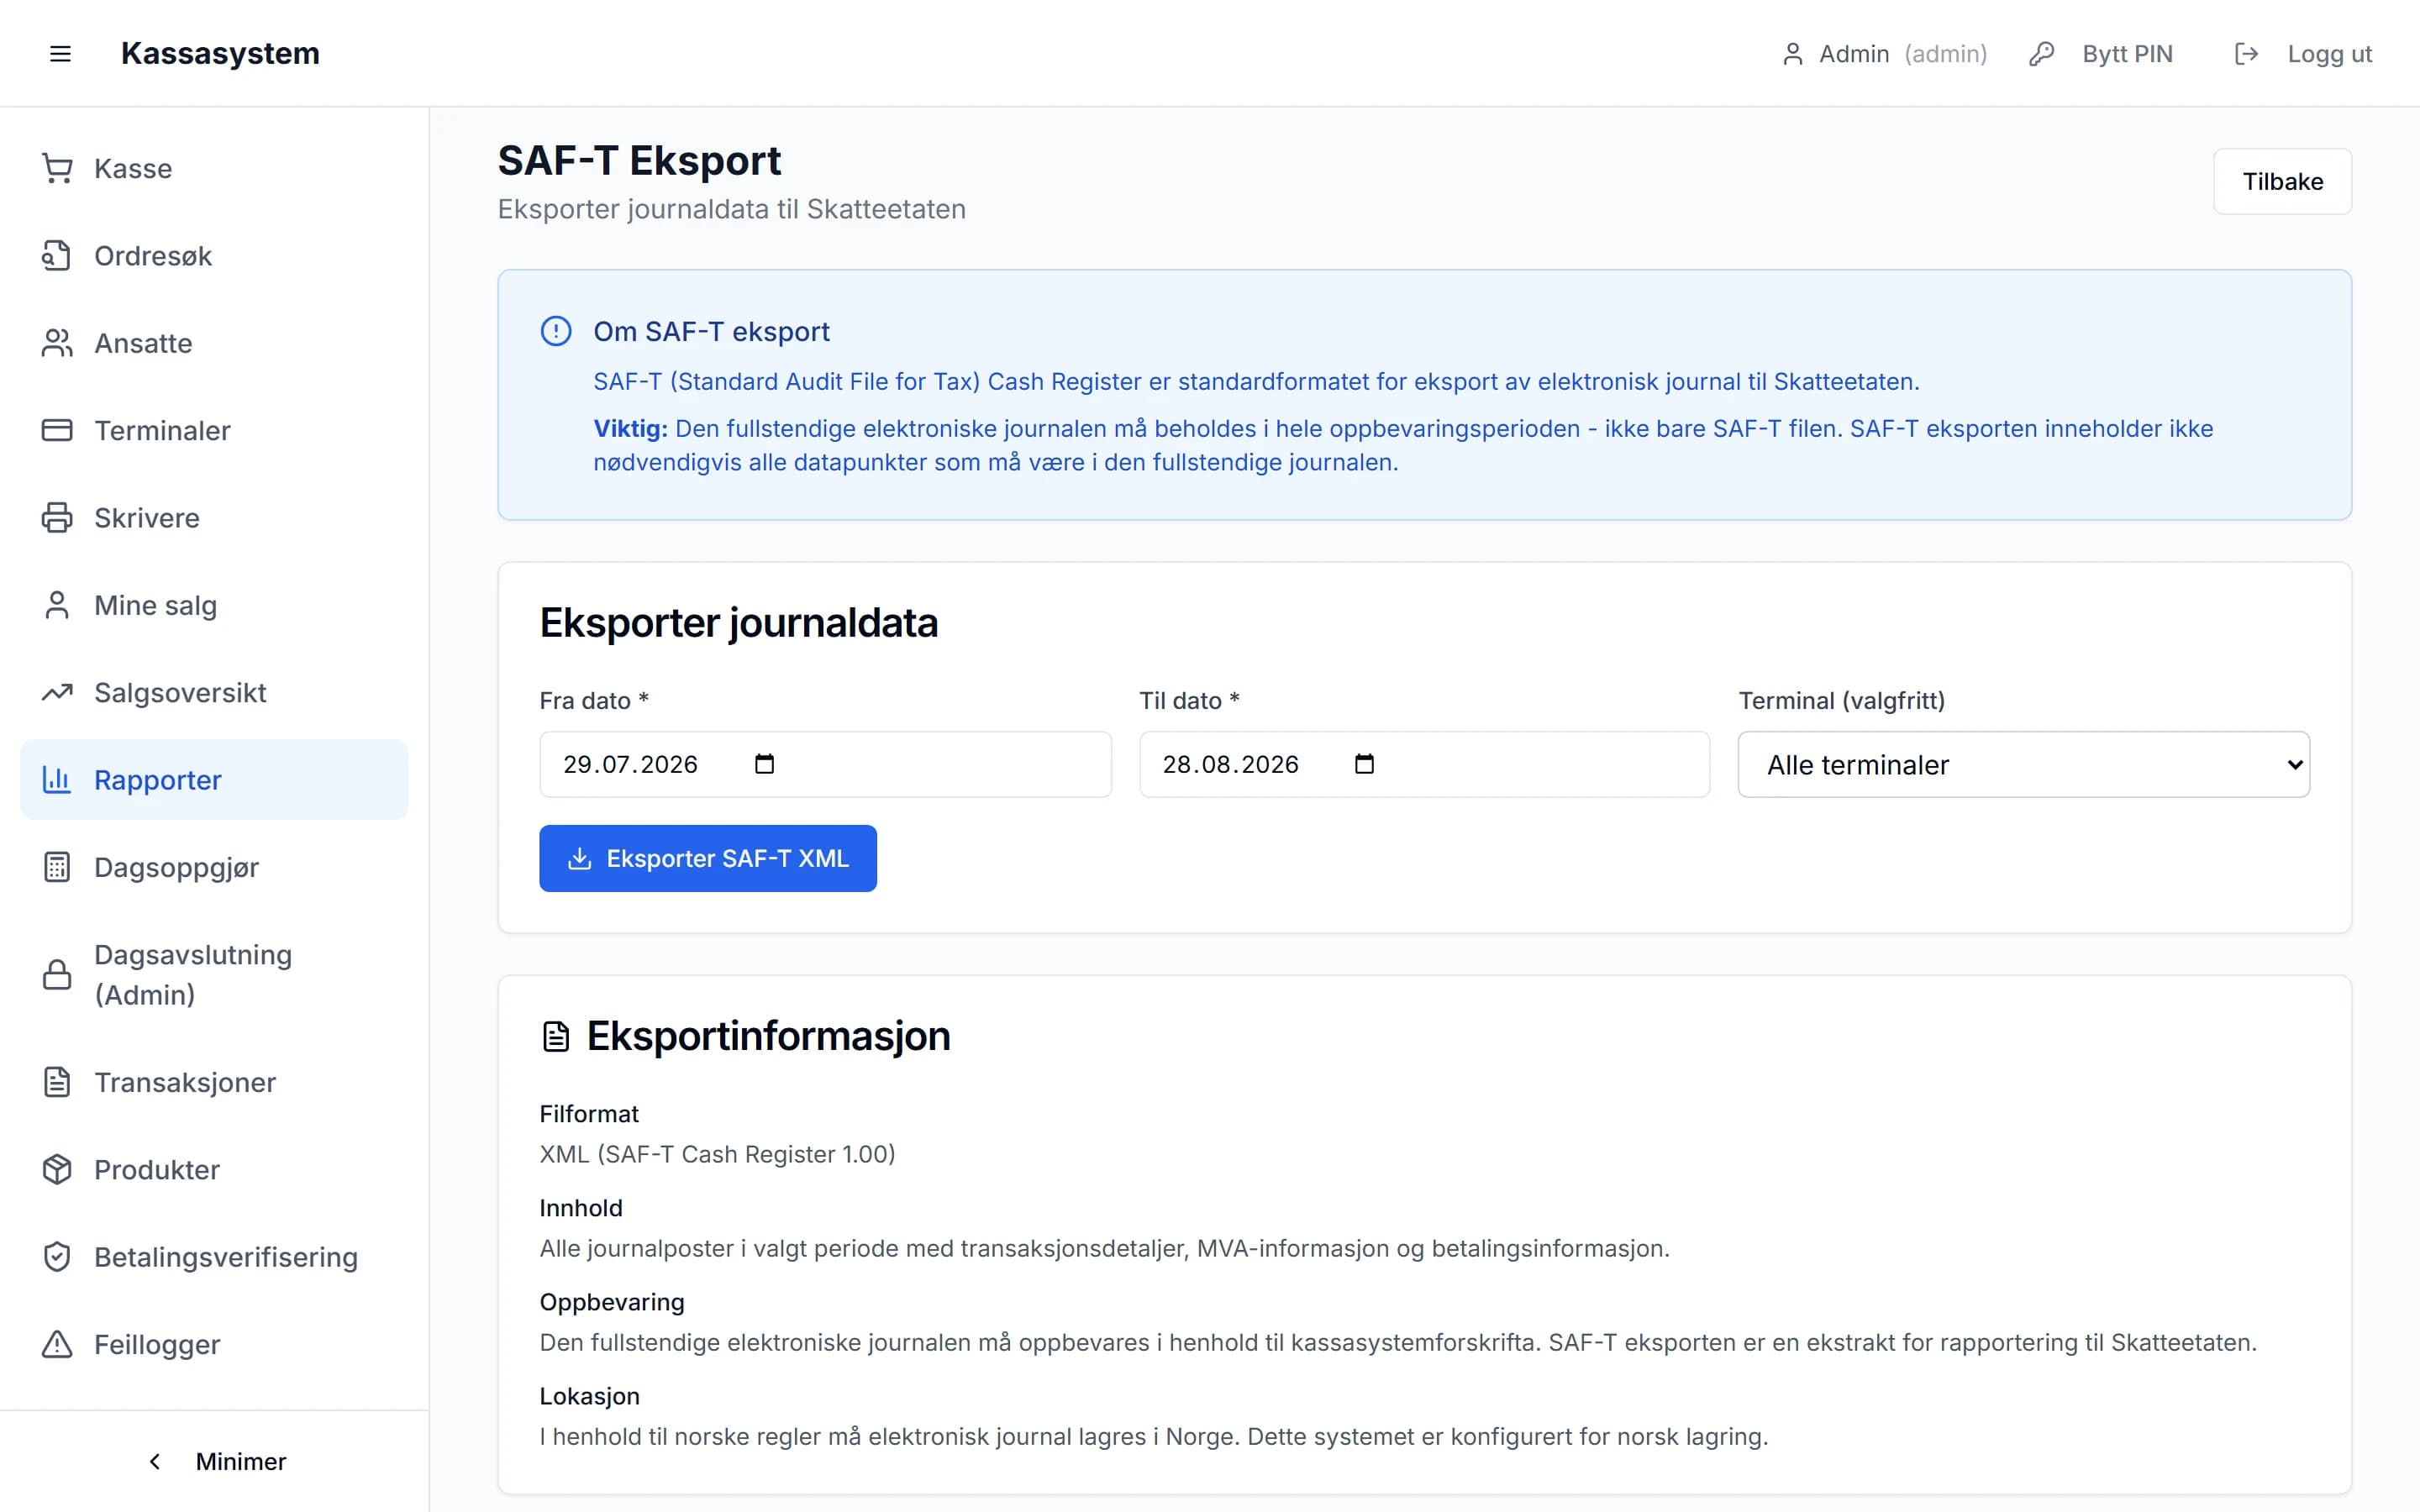The image size is (2420, 1512).
Task: Click the Ordresøk document search icon
Action: [x=57, y=256]
